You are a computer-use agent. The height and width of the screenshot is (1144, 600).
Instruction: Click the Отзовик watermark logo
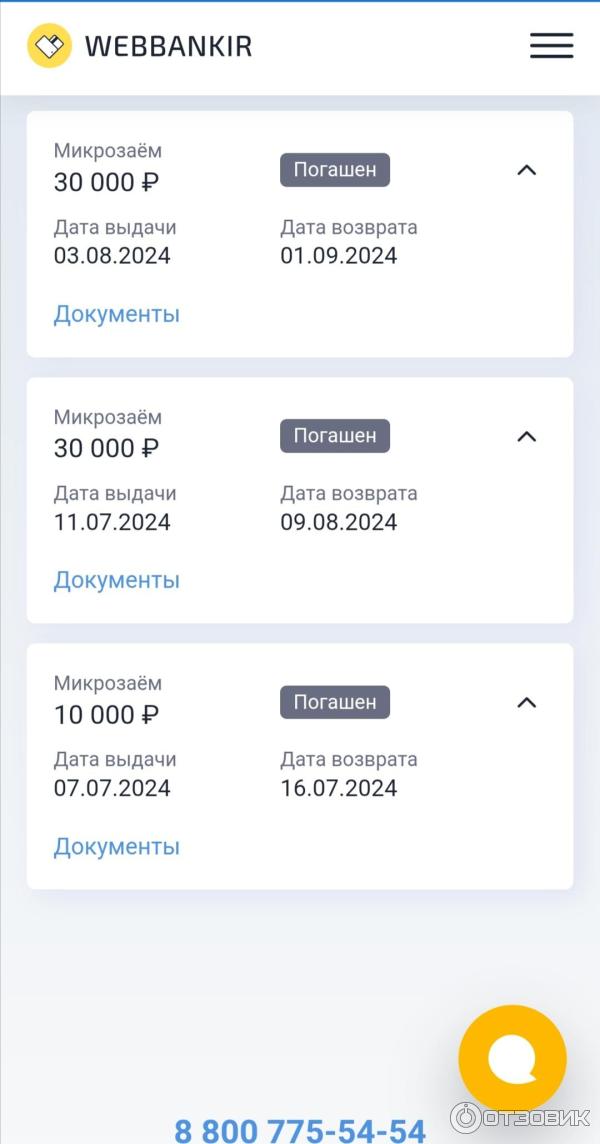pyautogui.click(x=519, y=1117)
